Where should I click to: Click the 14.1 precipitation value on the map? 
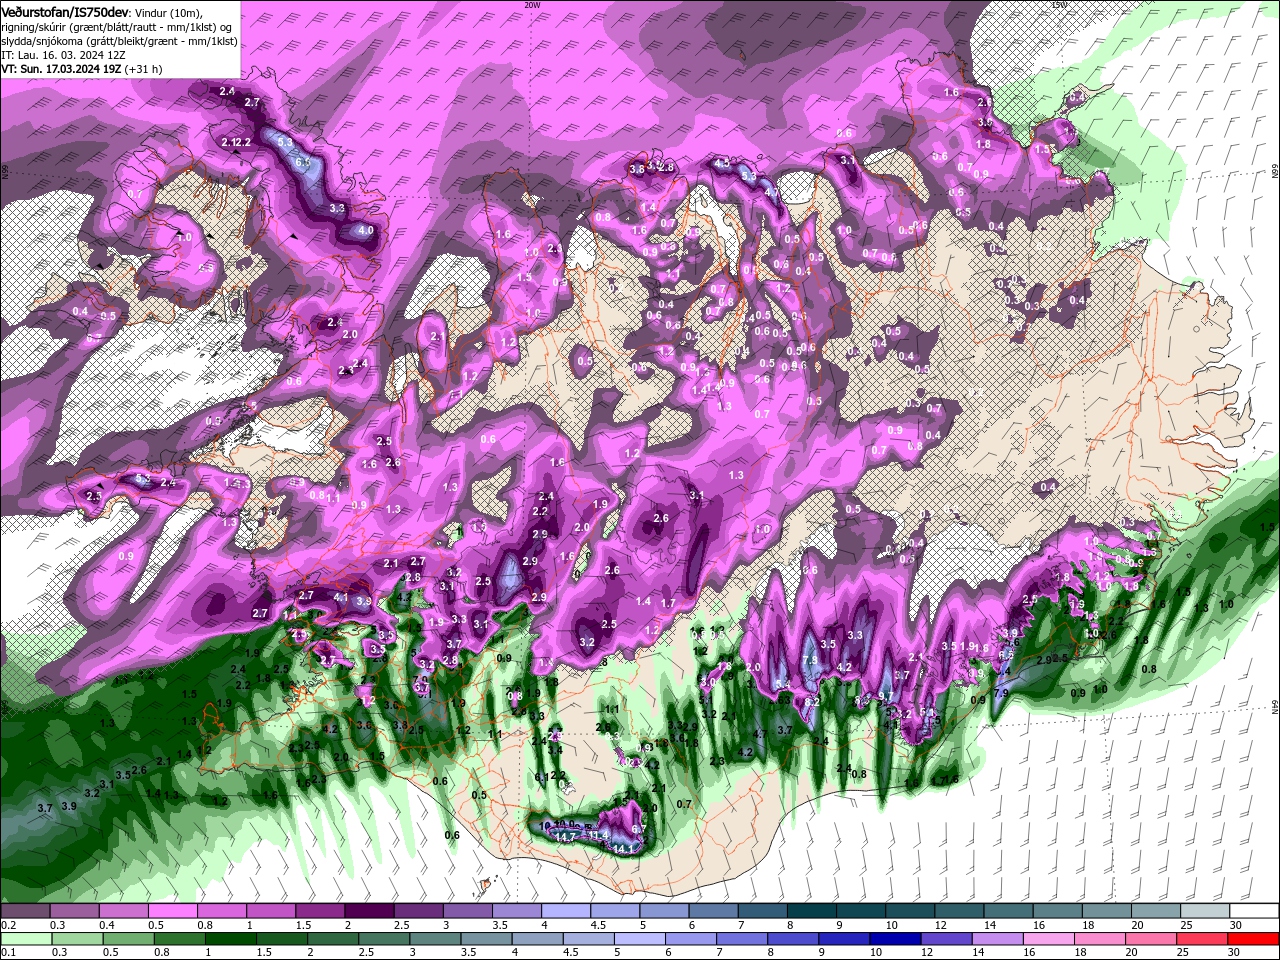tap(624, 849)
